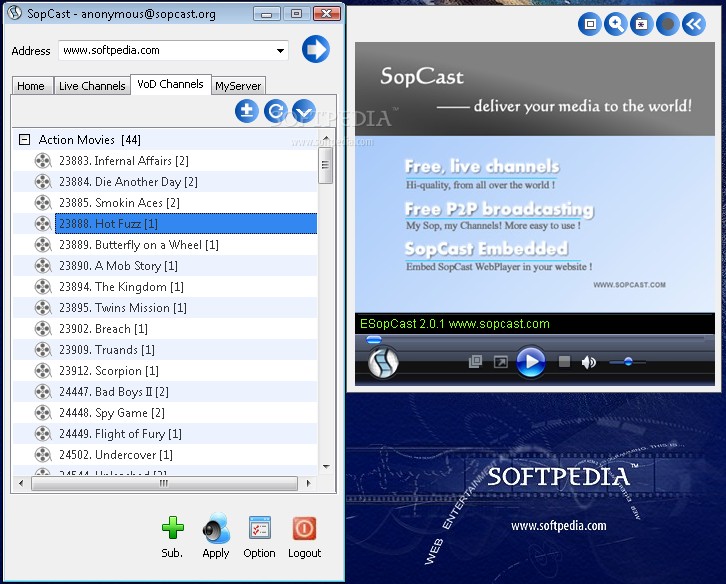Screen dimensions: 726x584
Task: Click the Free P2P broadcasting link
Action: tap(499, 209)
